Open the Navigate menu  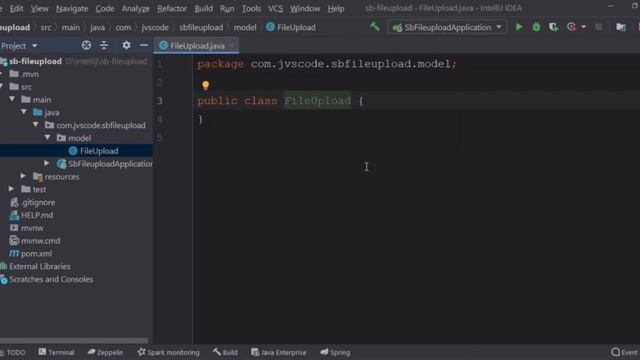click(72, 9)
